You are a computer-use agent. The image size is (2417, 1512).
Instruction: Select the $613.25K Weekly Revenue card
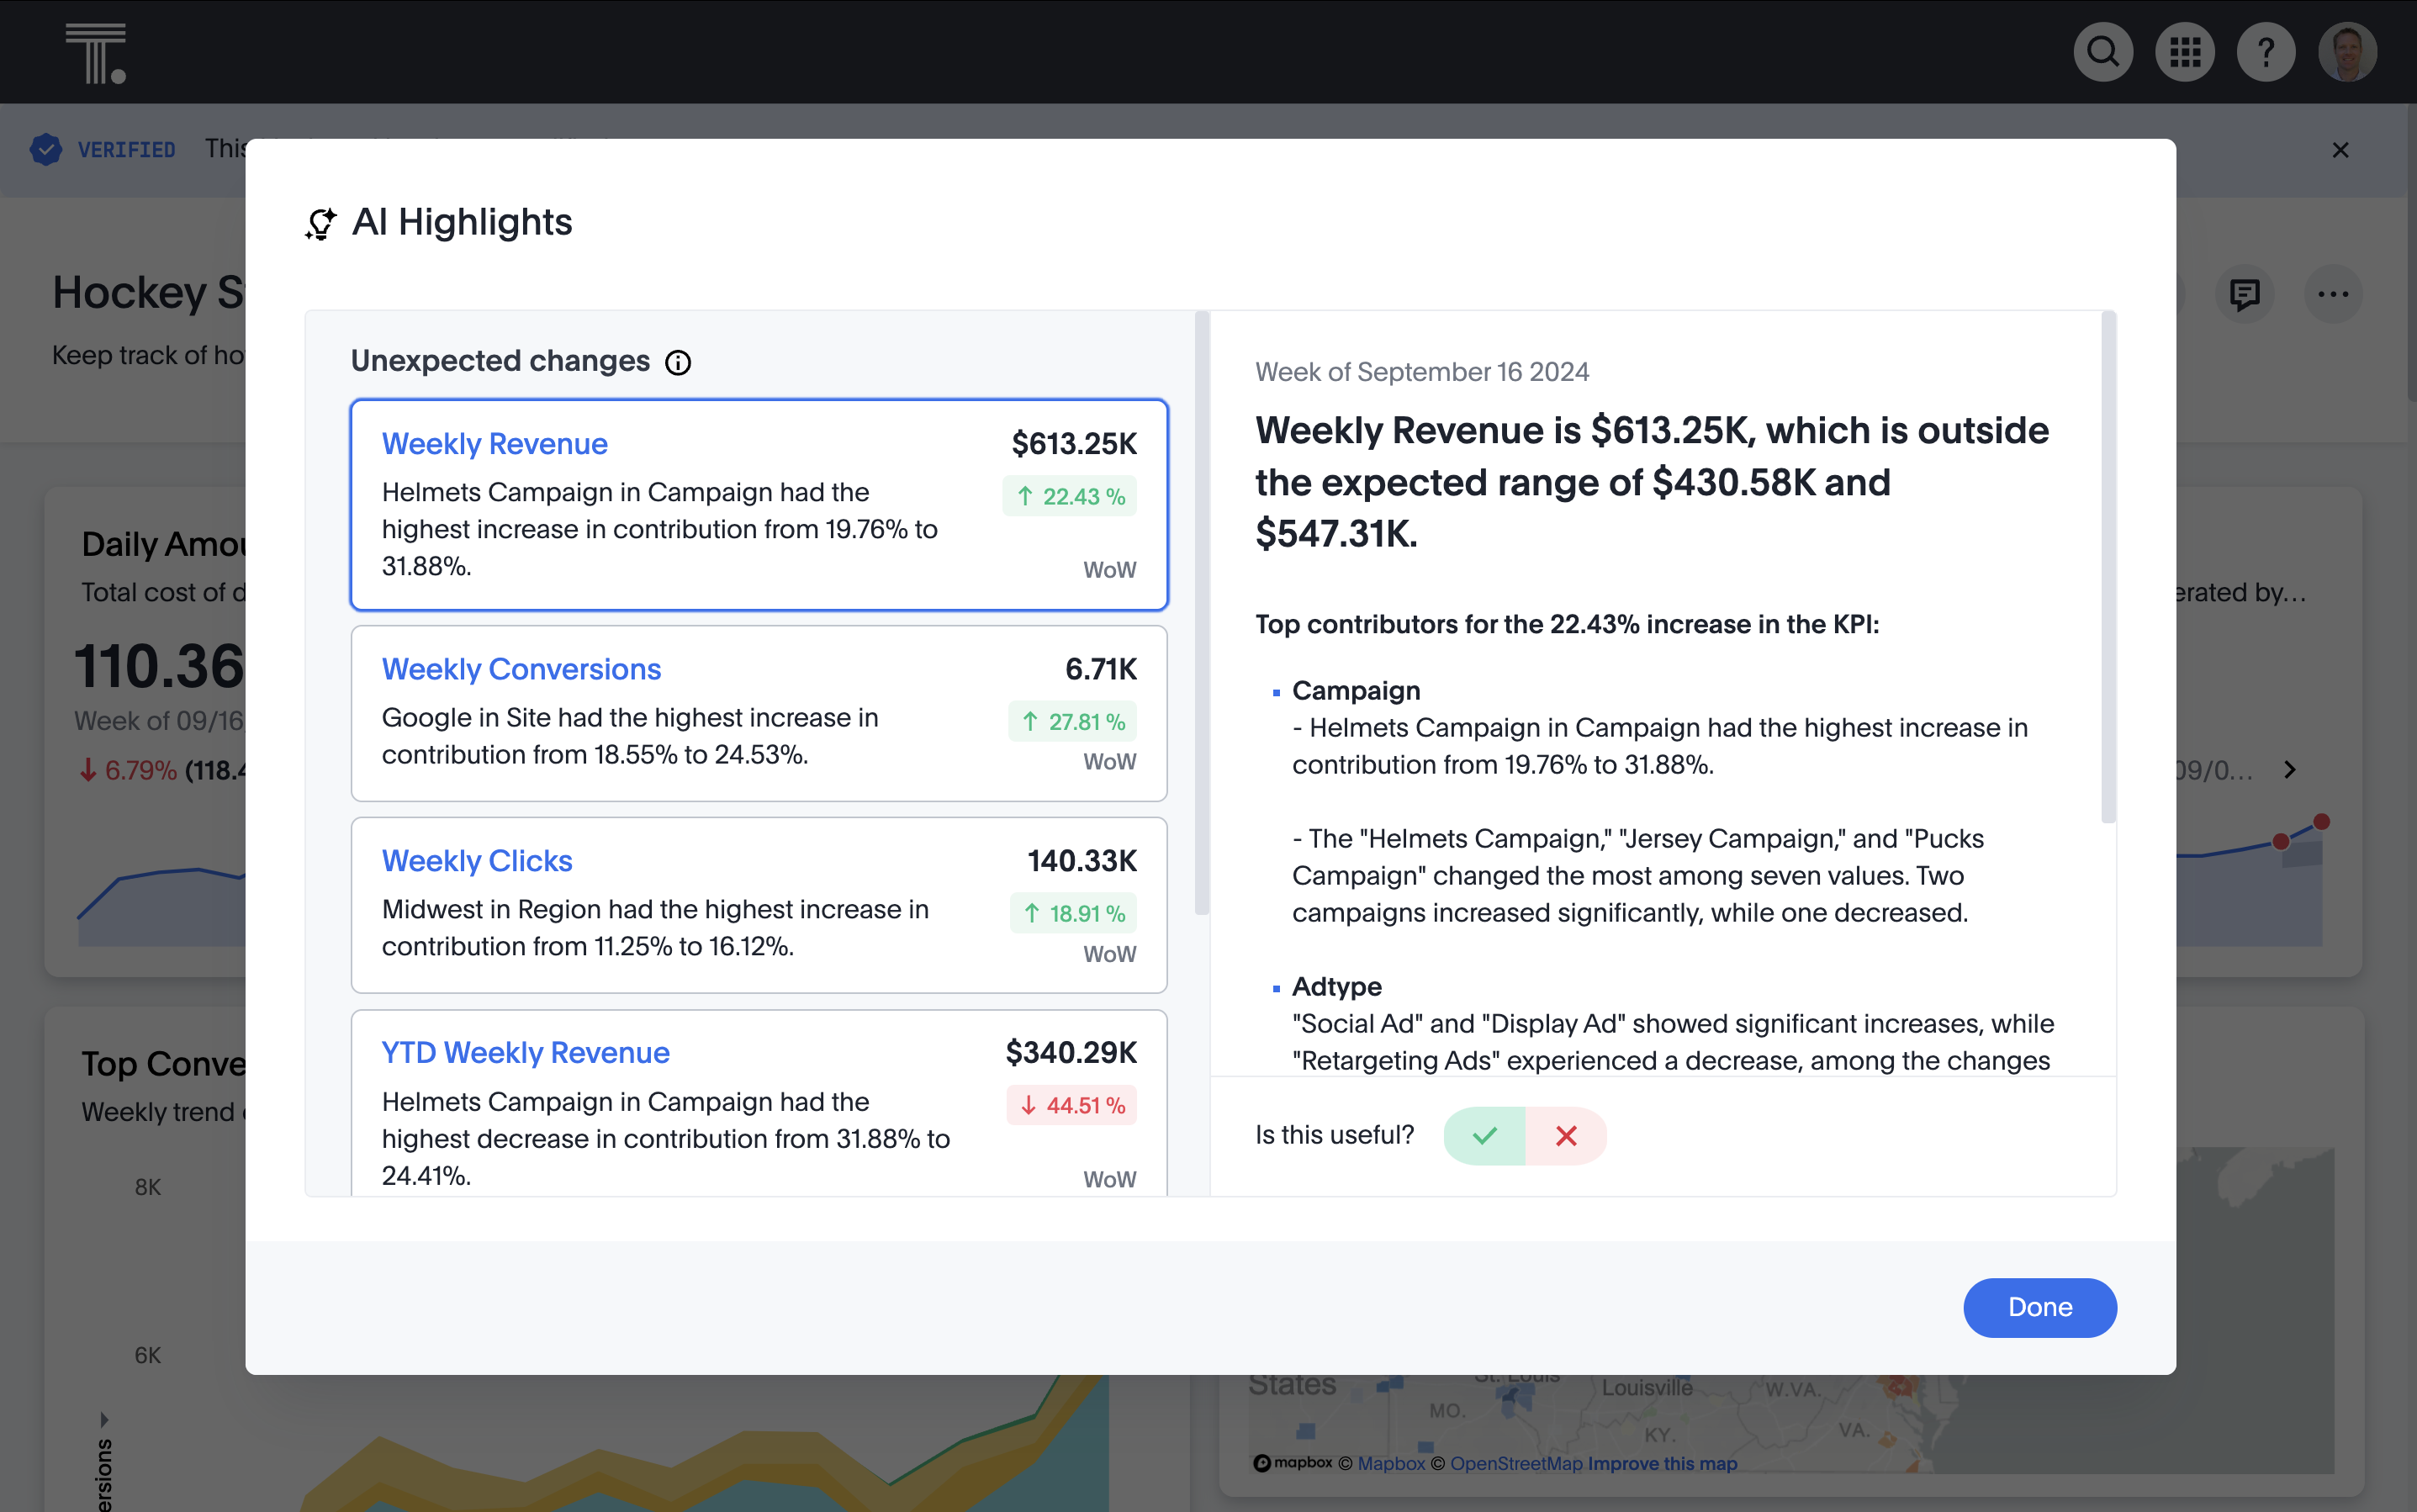759,504
